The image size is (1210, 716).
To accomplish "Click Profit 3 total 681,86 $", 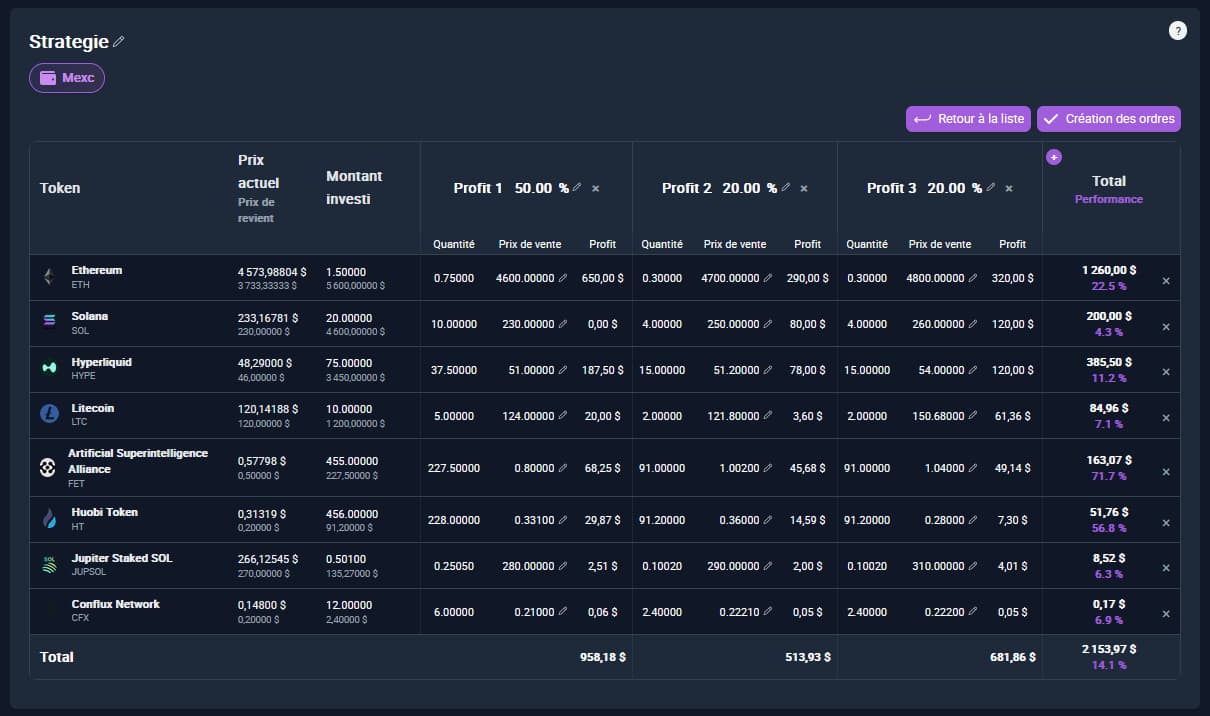I will click(1013, 657).
